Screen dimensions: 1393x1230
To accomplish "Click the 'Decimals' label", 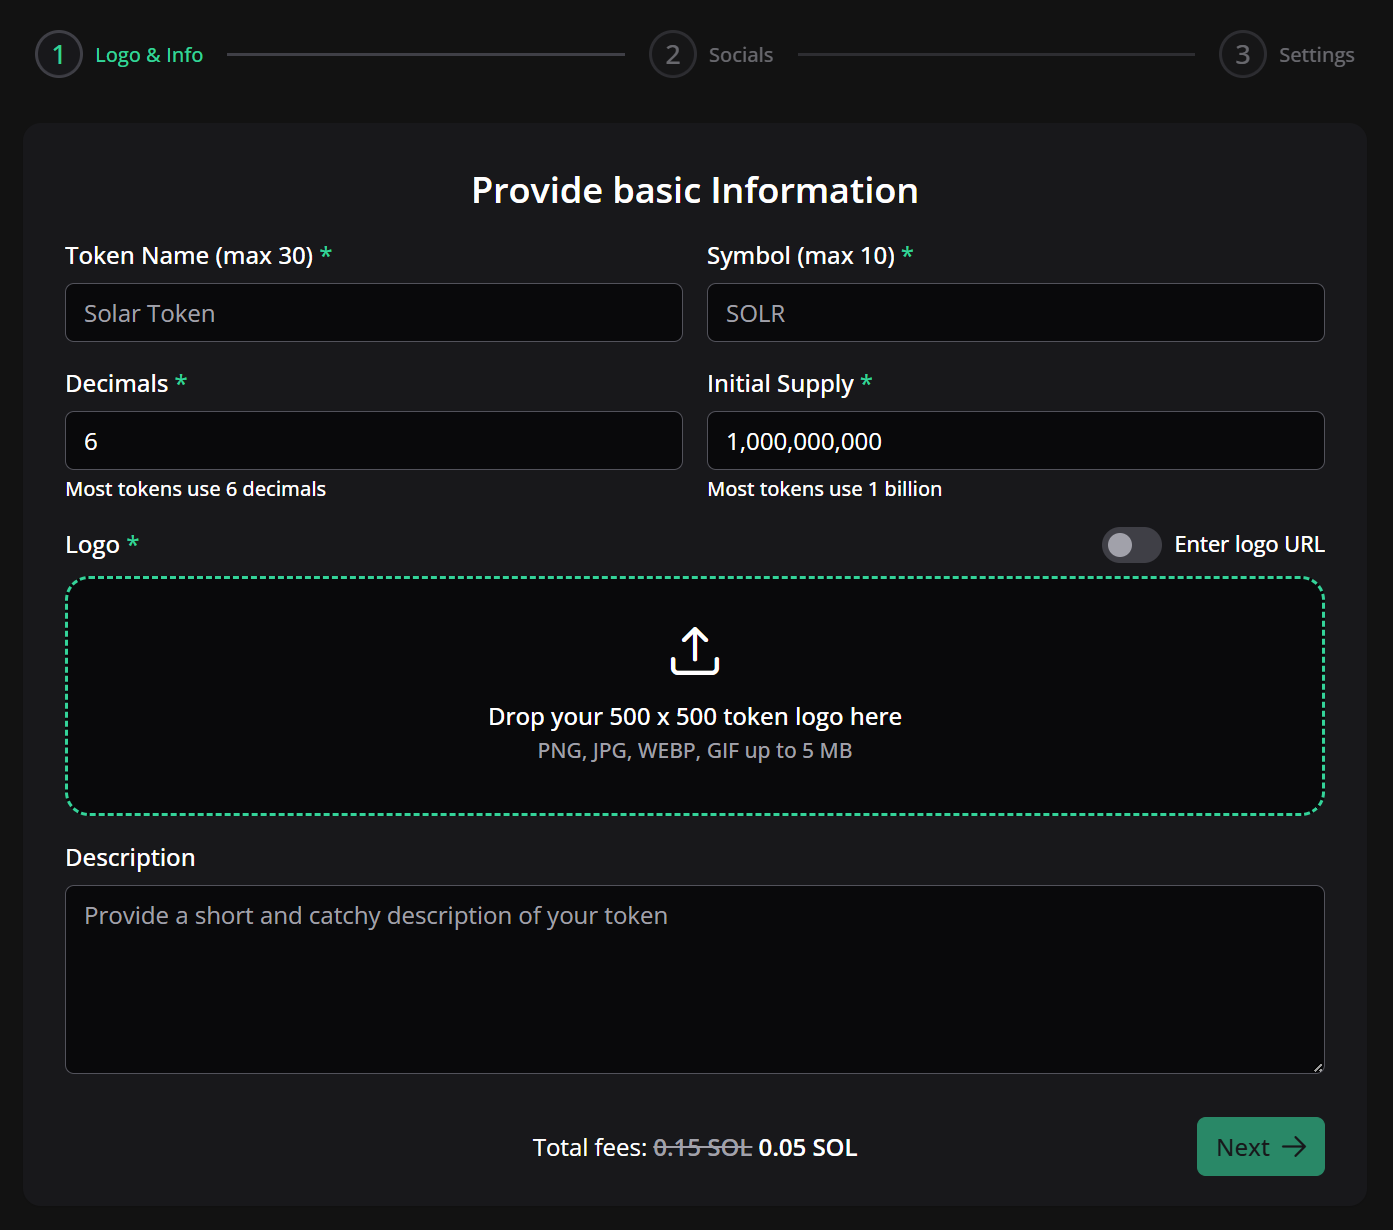I will point(117,384).
